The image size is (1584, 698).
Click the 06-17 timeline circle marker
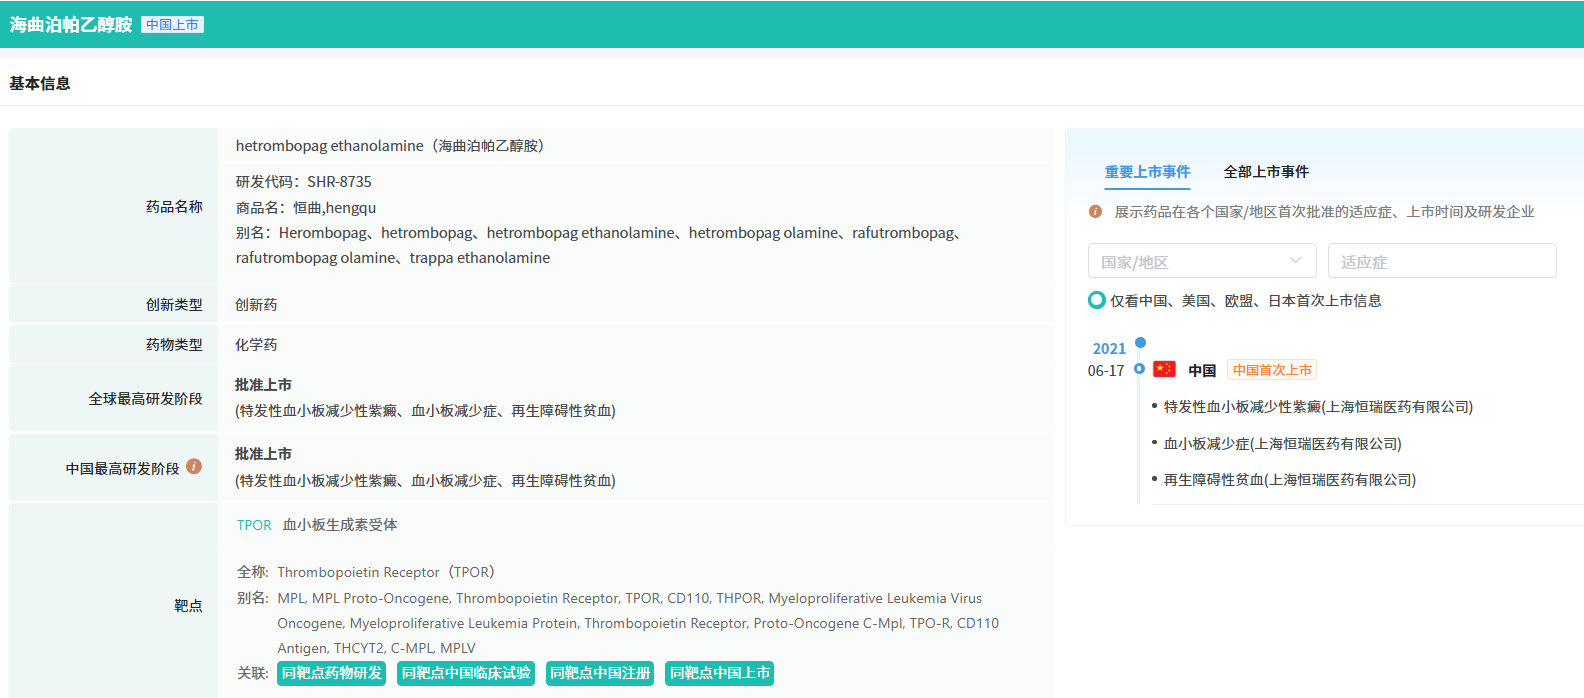[1139, 369]
